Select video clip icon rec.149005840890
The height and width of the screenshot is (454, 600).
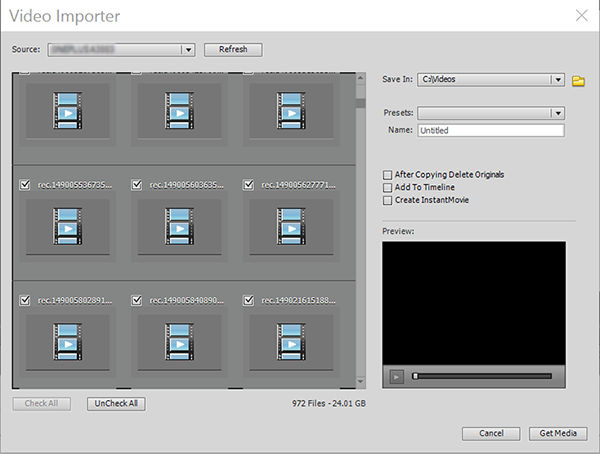(x=179, y=342)
